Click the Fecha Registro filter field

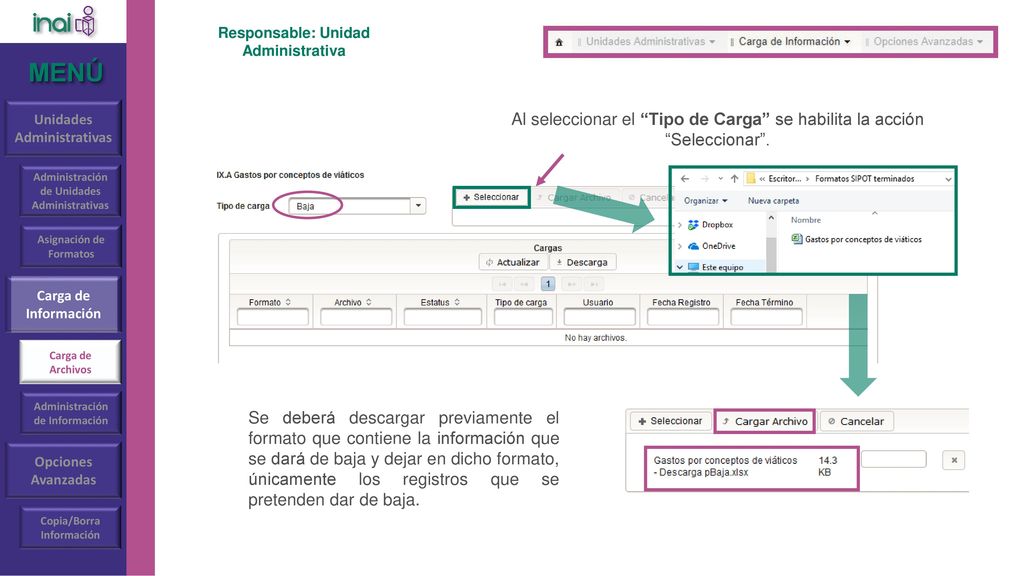click(x=682, y=317)
